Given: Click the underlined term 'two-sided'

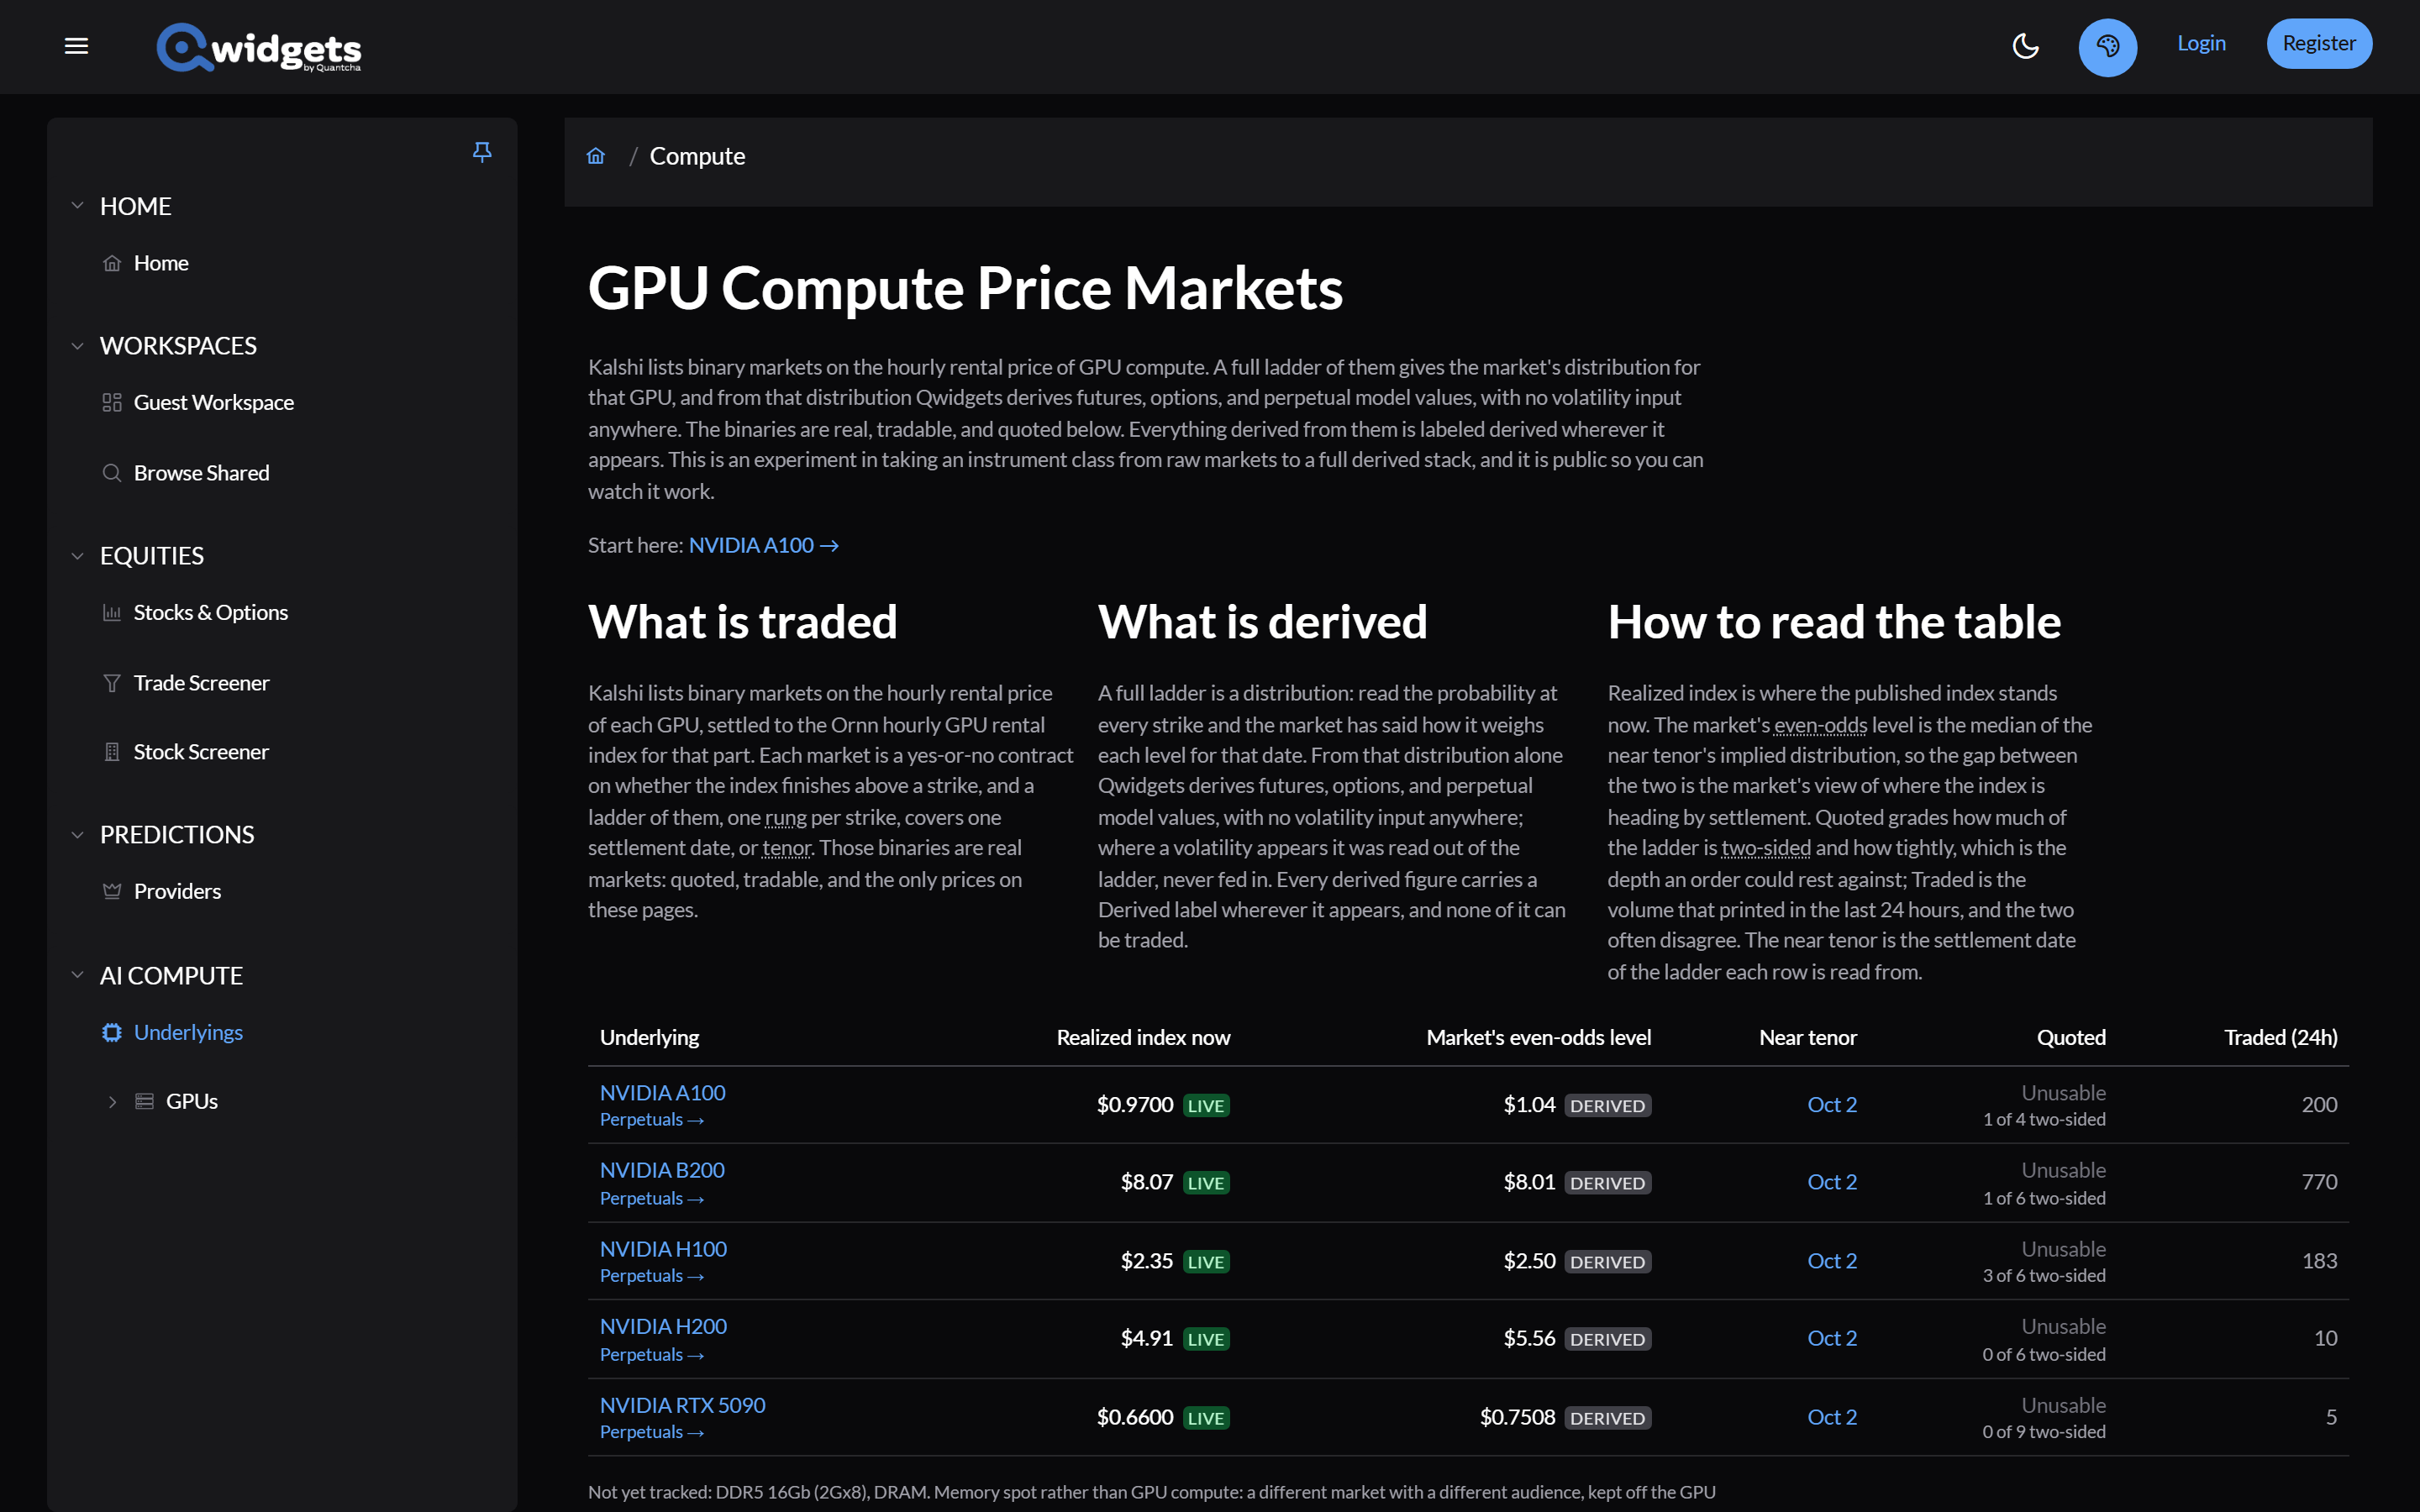Looking at the screenshot, I should pos(1765,848).
